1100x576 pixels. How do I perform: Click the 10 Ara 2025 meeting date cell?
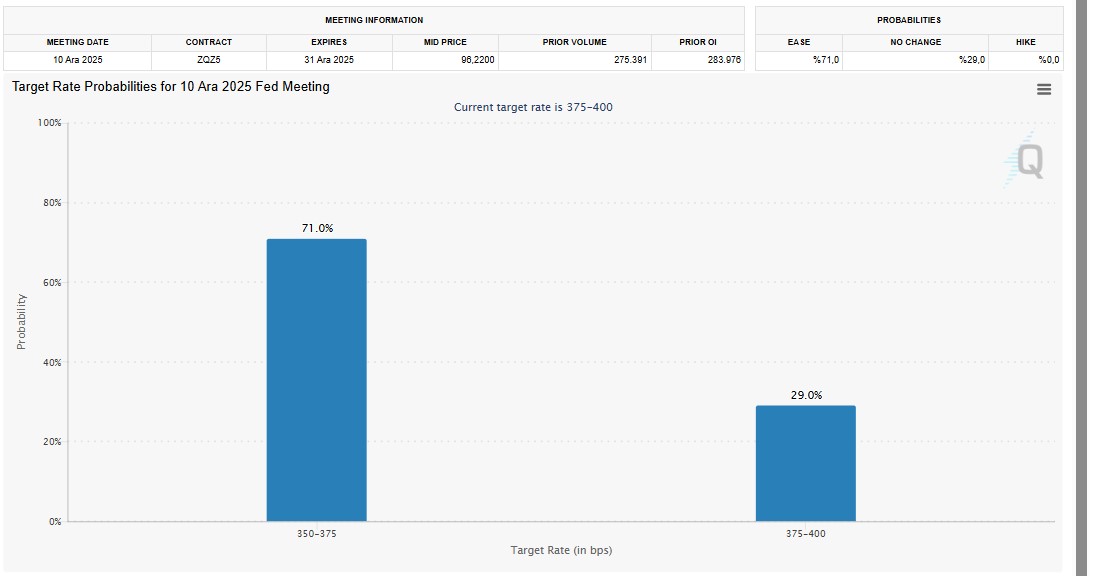78,60
